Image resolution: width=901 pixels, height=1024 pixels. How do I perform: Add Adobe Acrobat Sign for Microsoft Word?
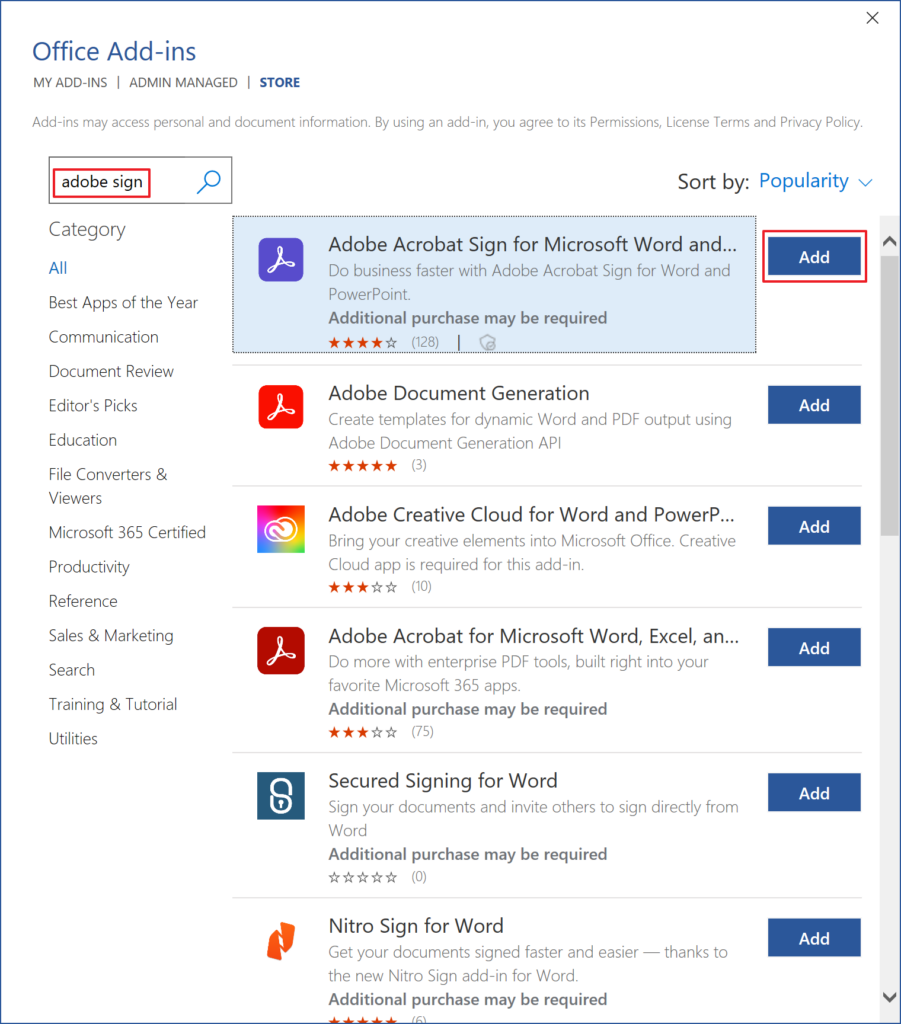point(814,257)
